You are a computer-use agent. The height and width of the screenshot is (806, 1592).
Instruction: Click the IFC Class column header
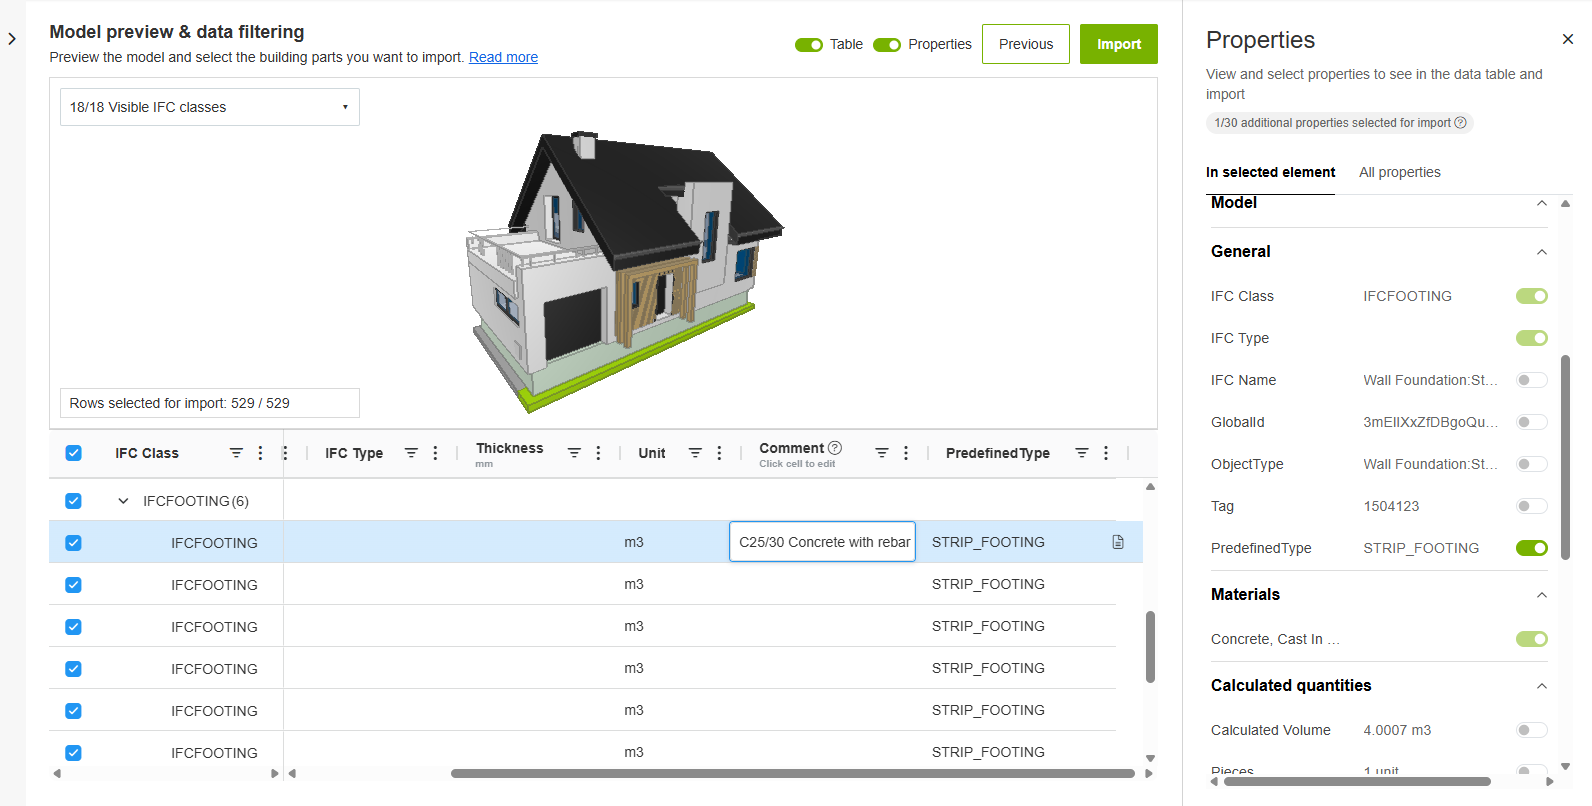coord(147,453)
